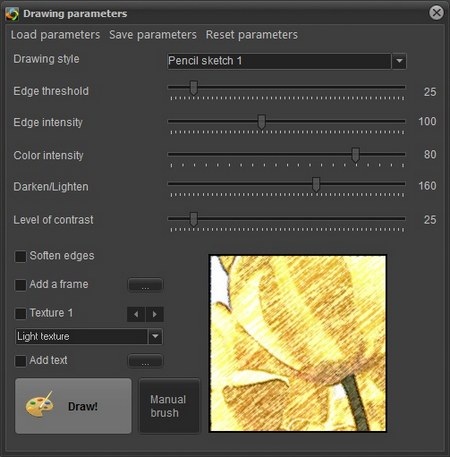This screenshot has height=457, width=450.
Task: Open the Load parameters menu
Action: (x=55, y=35)
